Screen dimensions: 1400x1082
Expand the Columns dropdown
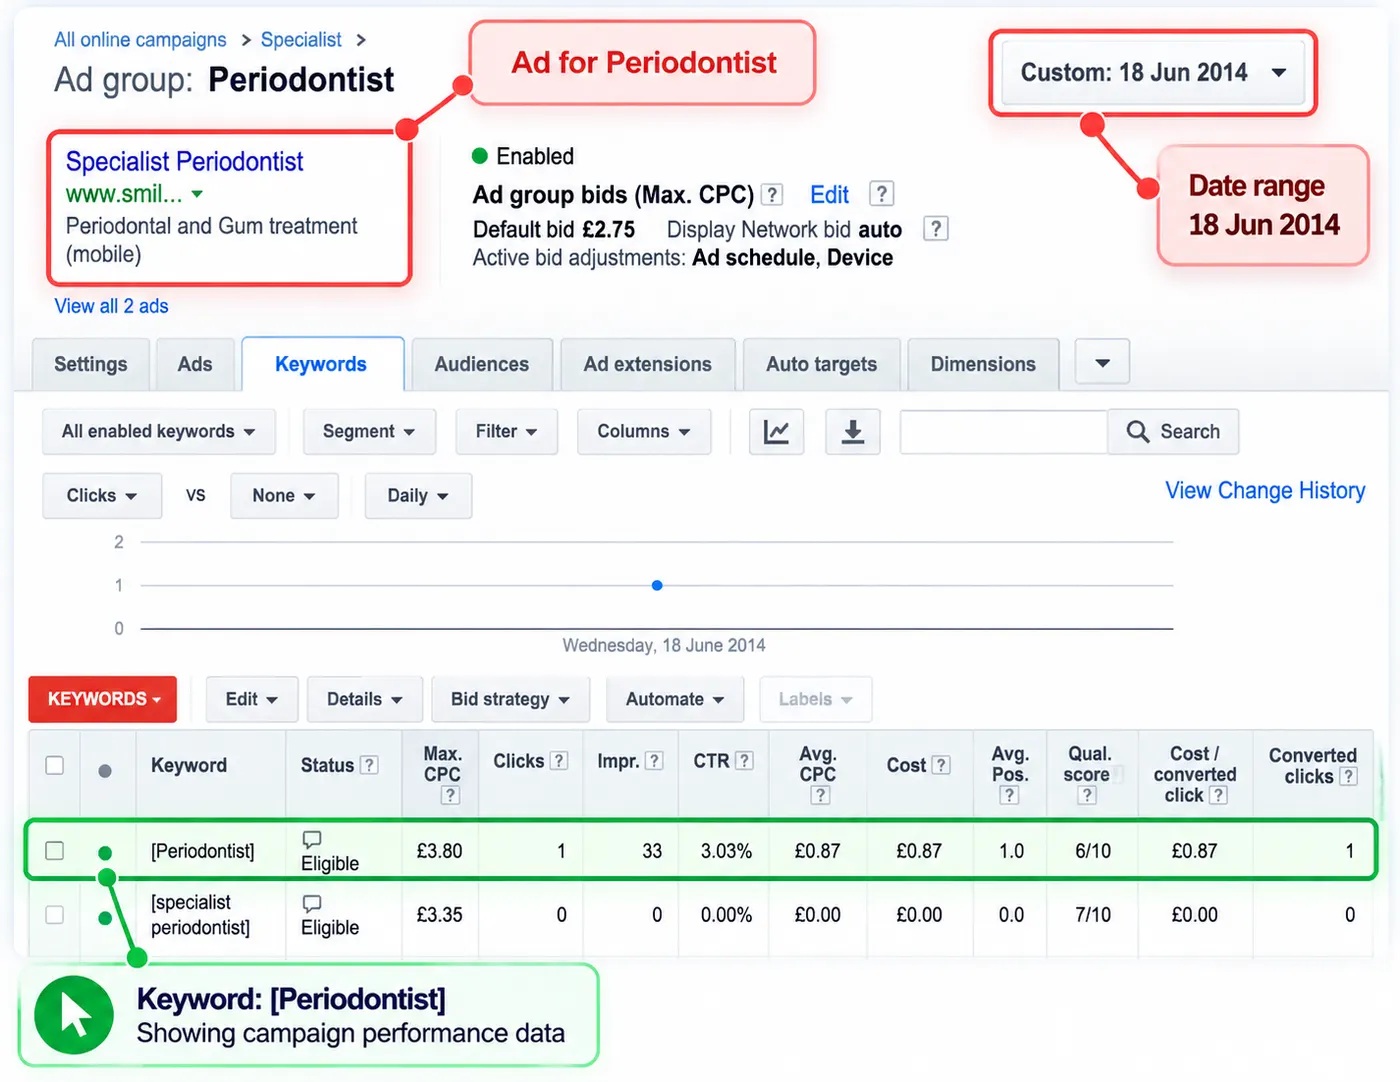(x=644, y=432)
